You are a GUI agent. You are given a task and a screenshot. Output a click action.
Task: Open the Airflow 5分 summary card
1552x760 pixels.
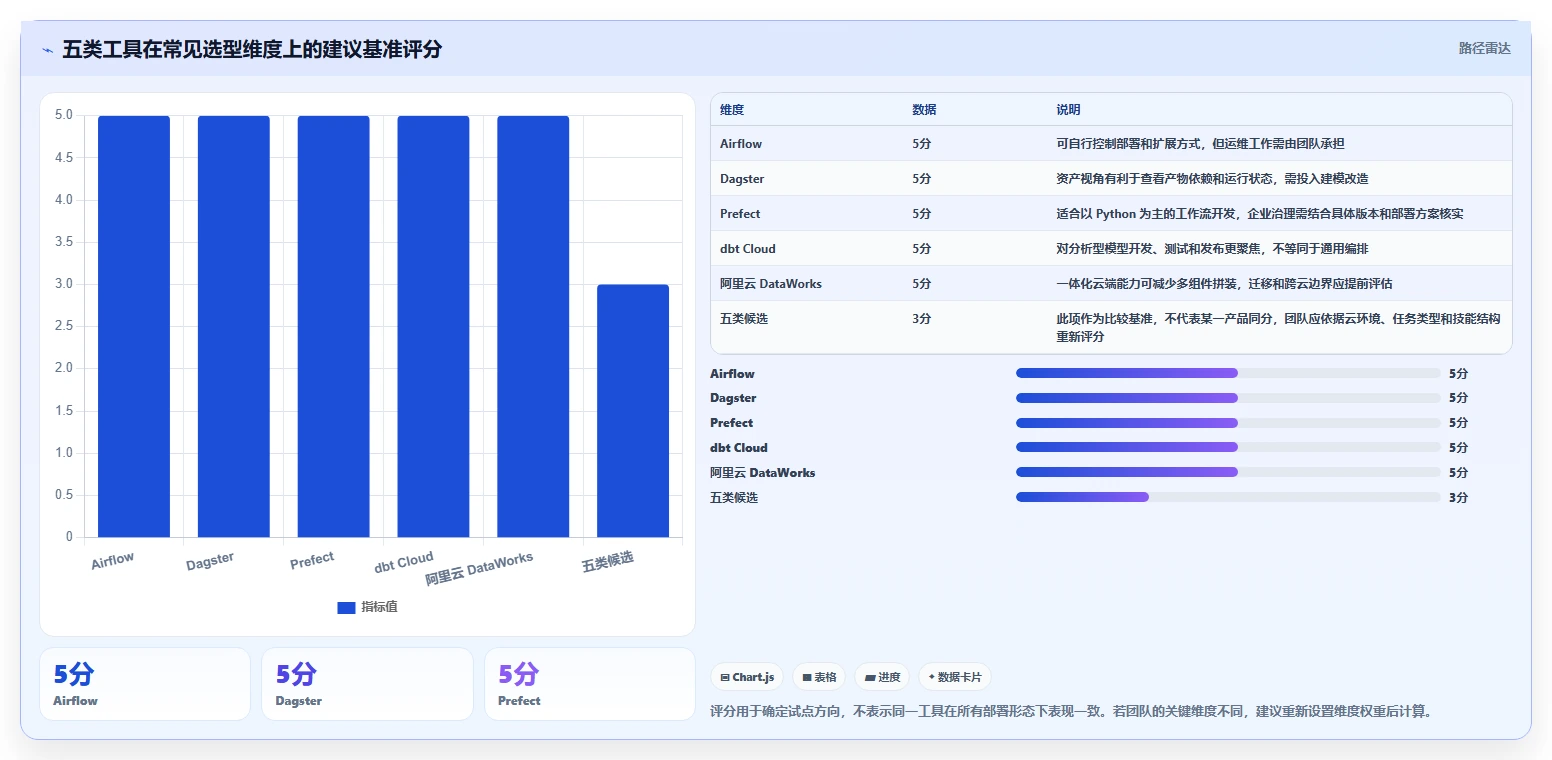click(145, 684)
